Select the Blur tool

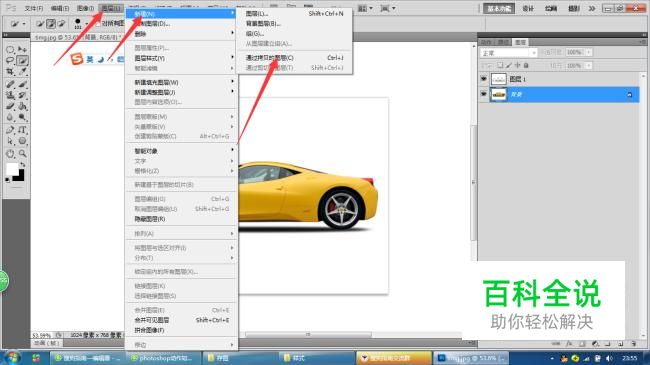10,117
